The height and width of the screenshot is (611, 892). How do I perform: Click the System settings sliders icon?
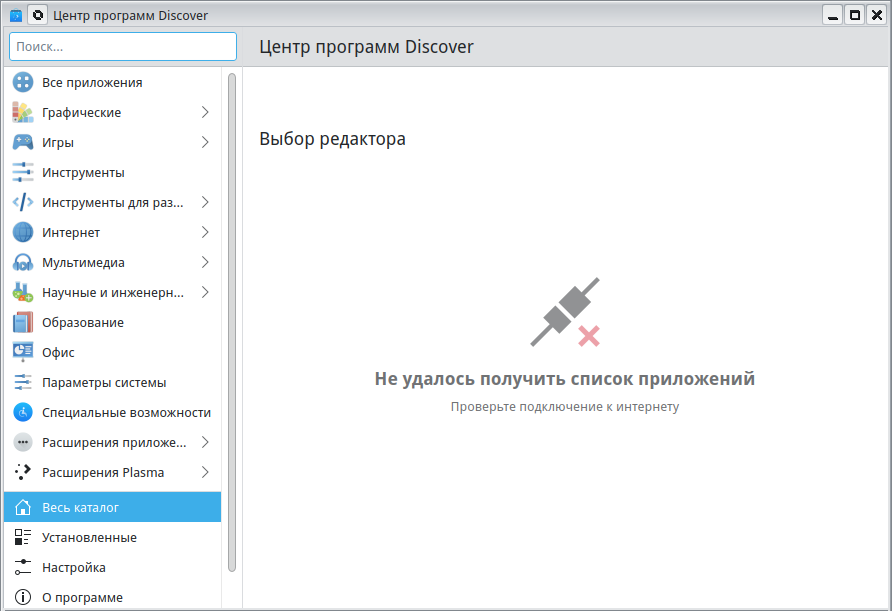[23, 382]
